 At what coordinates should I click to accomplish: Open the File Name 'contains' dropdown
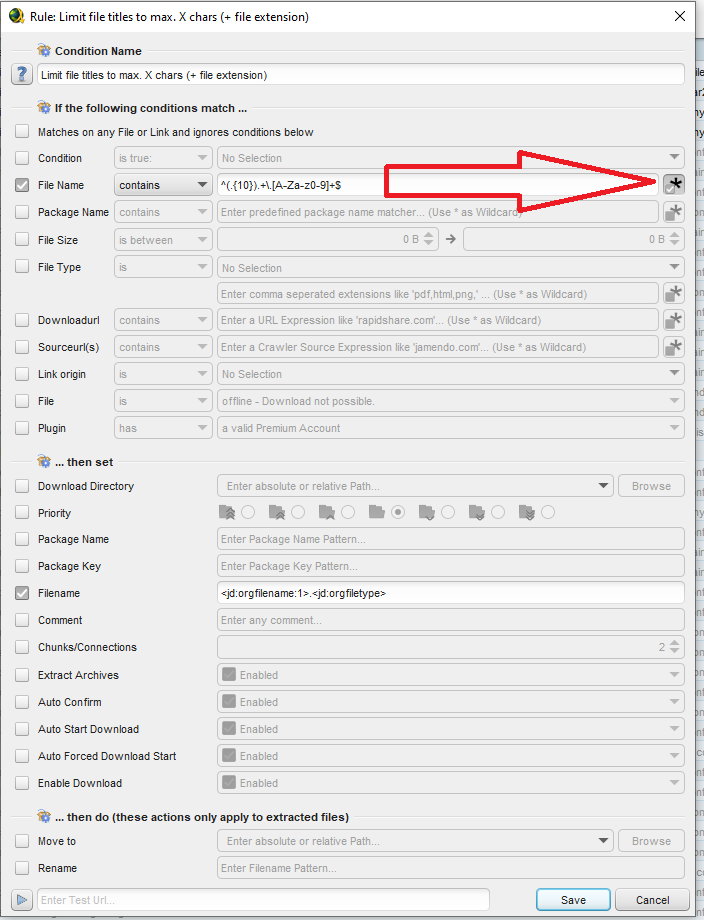tap(162, 185)
